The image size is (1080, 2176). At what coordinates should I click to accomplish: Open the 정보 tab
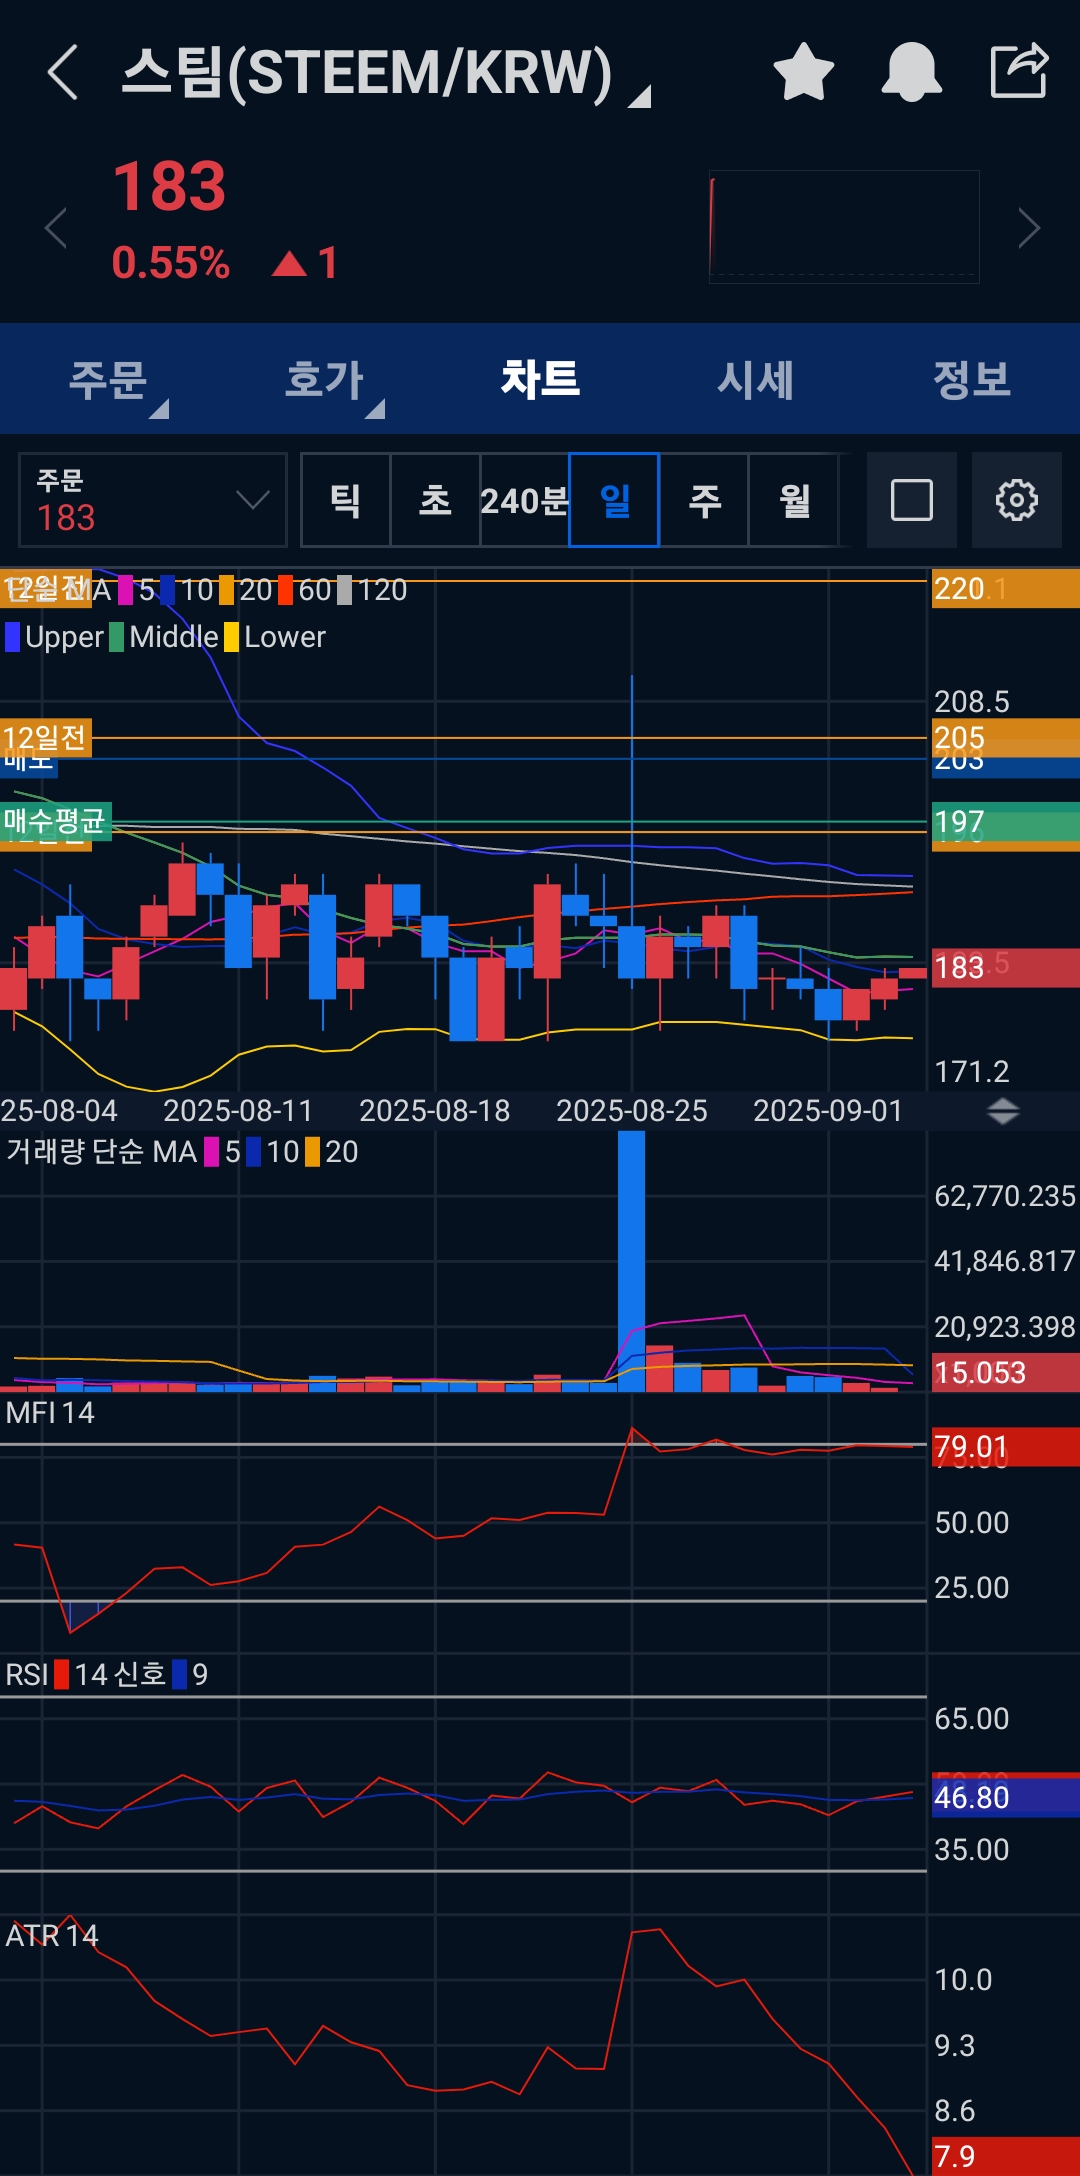point(972,380)
